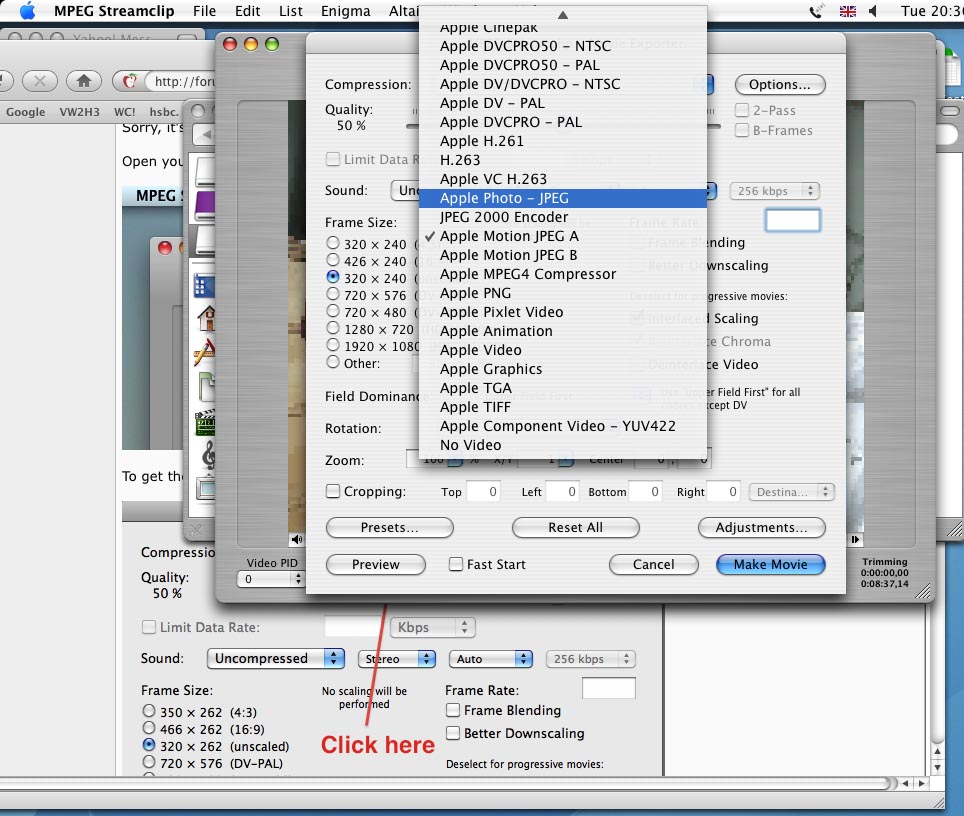Select Apple Component Video - YUV422 codec
The height and width of the screenshot is (816, 964).
coord(563,426)
